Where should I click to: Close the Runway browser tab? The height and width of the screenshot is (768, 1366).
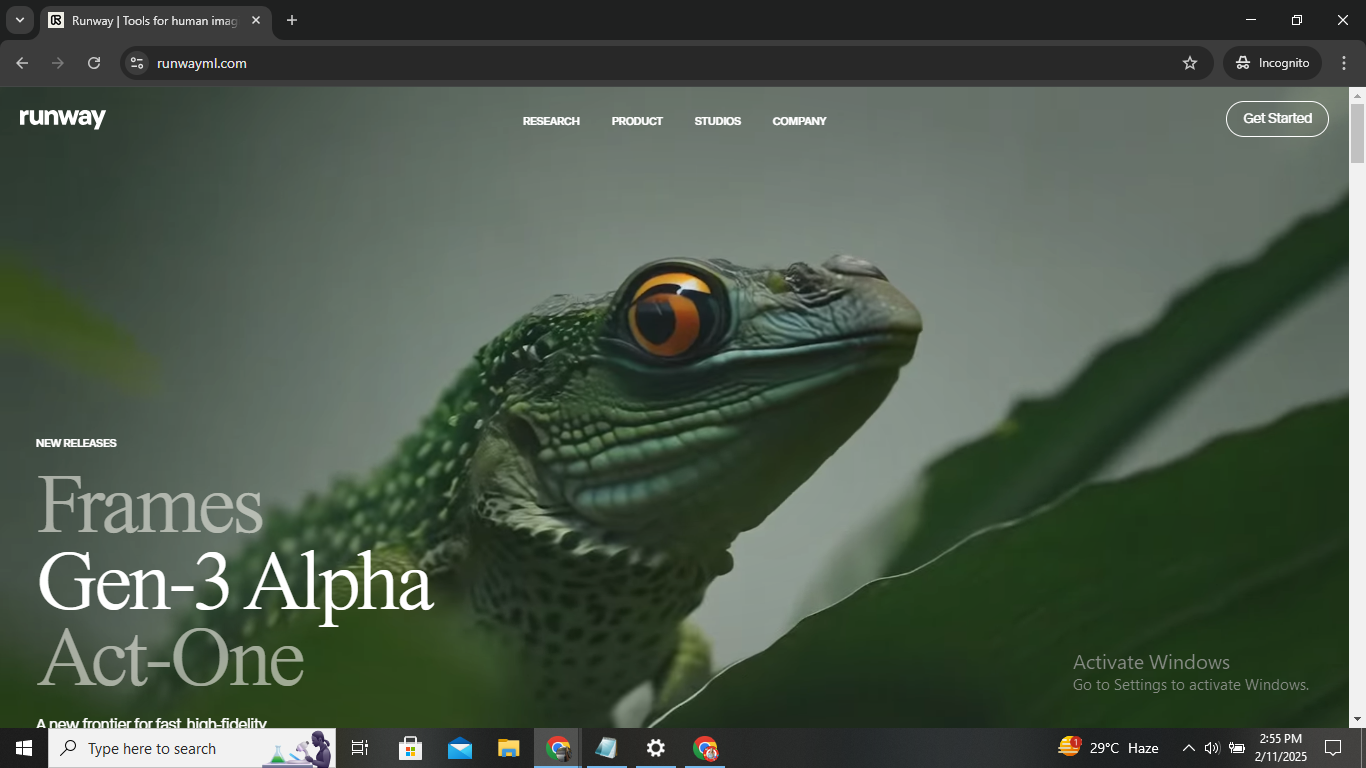pyautogui.click(x=256, y=20)
